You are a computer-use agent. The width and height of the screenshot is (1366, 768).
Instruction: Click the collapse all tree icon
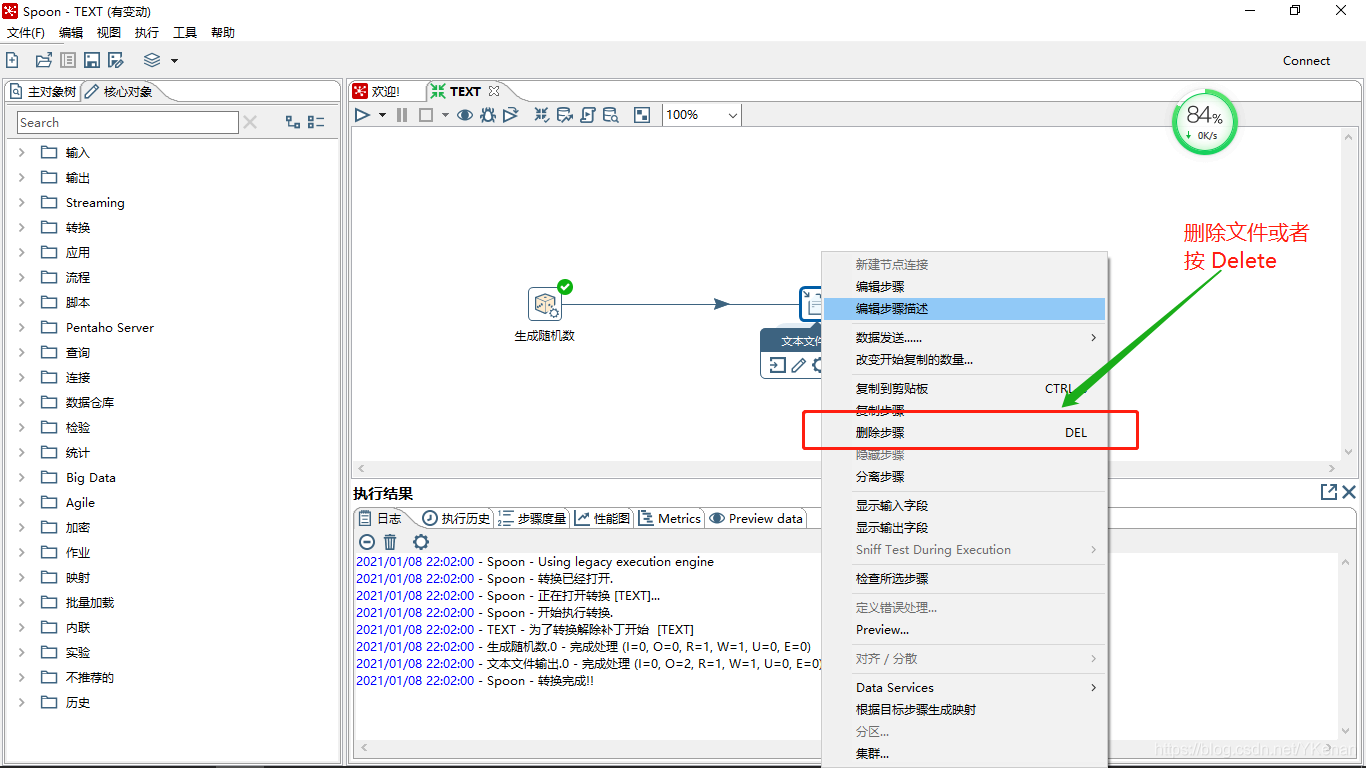(316, 122)
